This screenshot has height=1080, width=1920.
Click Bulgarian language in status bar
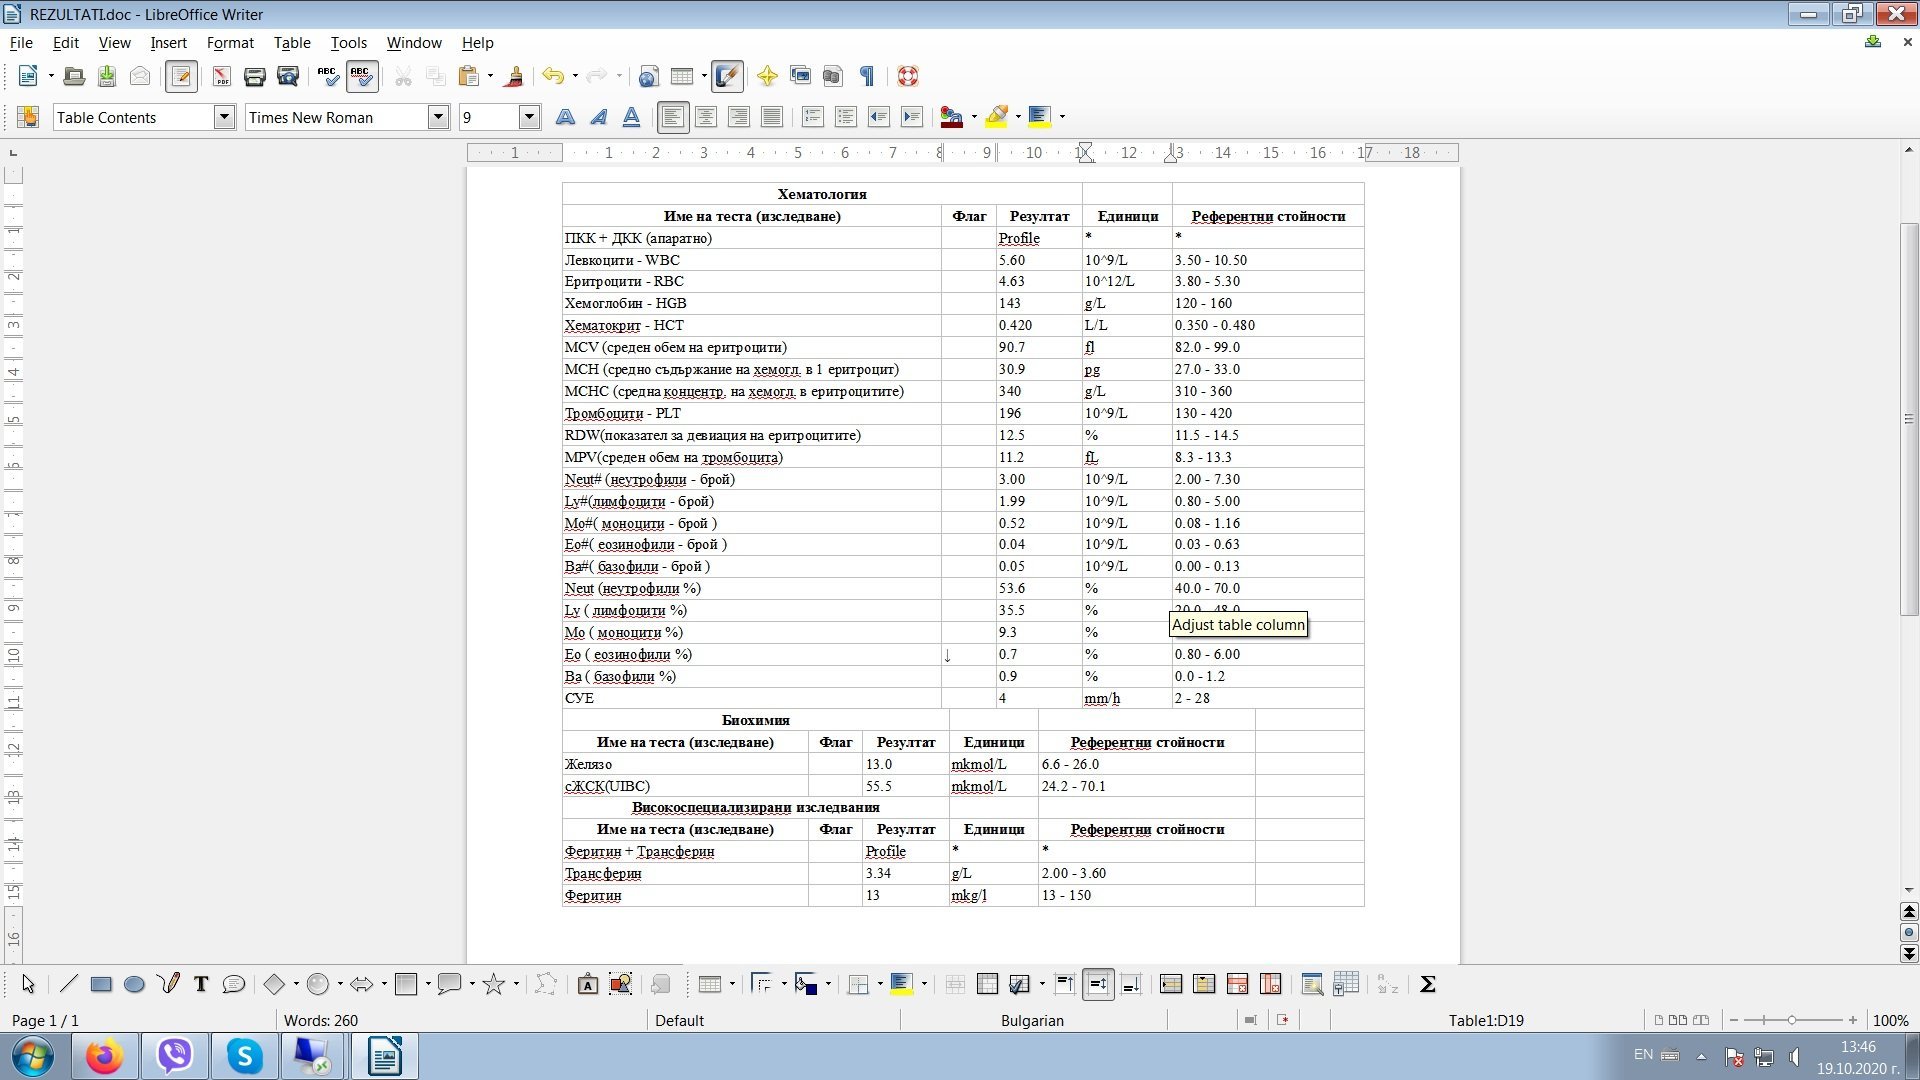[x=1032, y=1020]
